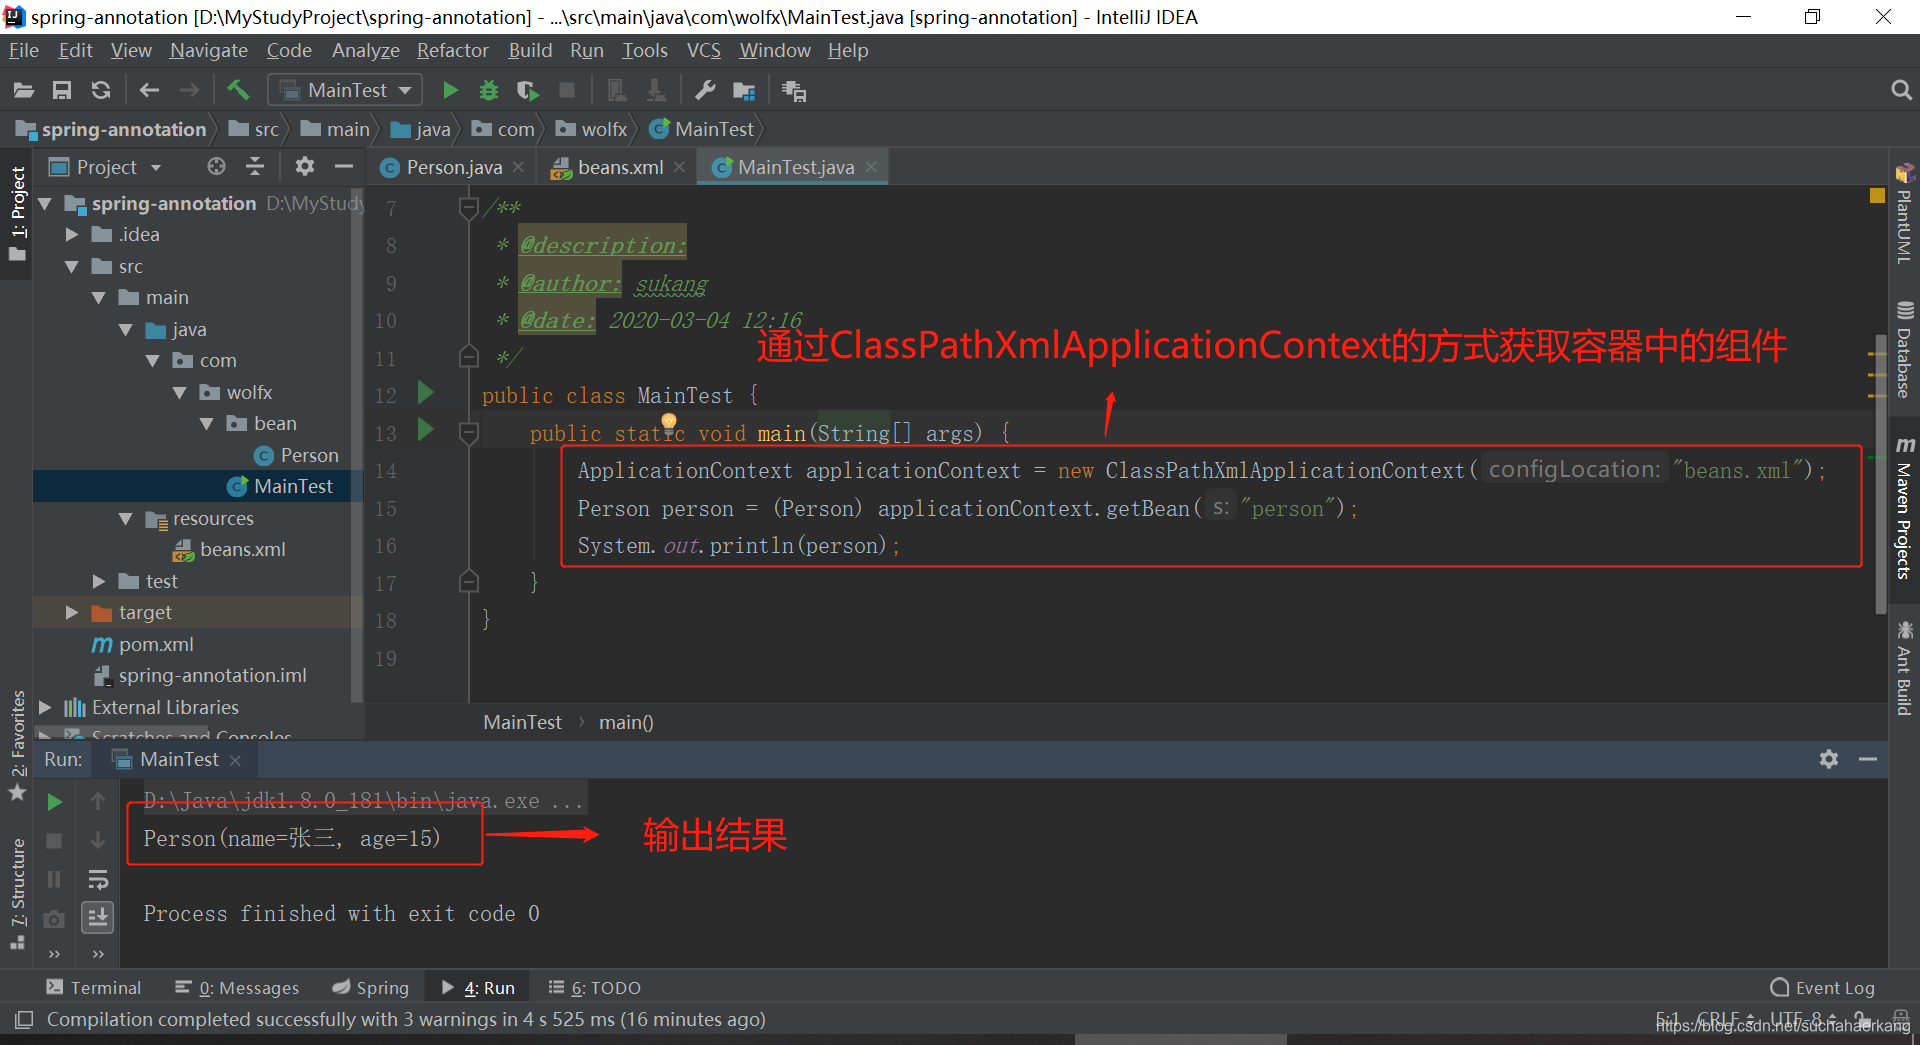Expand the target folder
This screenshot has height=1045, width=1920.
point(72,612)
